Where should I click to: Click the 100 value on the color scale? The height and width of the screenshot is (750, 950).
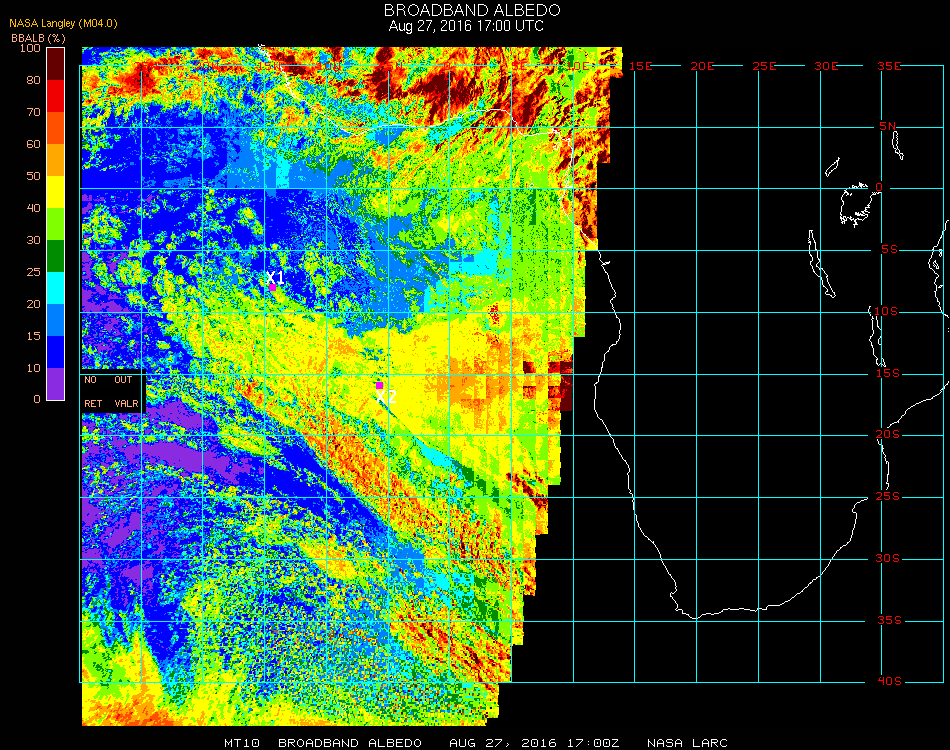click(30, 48)
